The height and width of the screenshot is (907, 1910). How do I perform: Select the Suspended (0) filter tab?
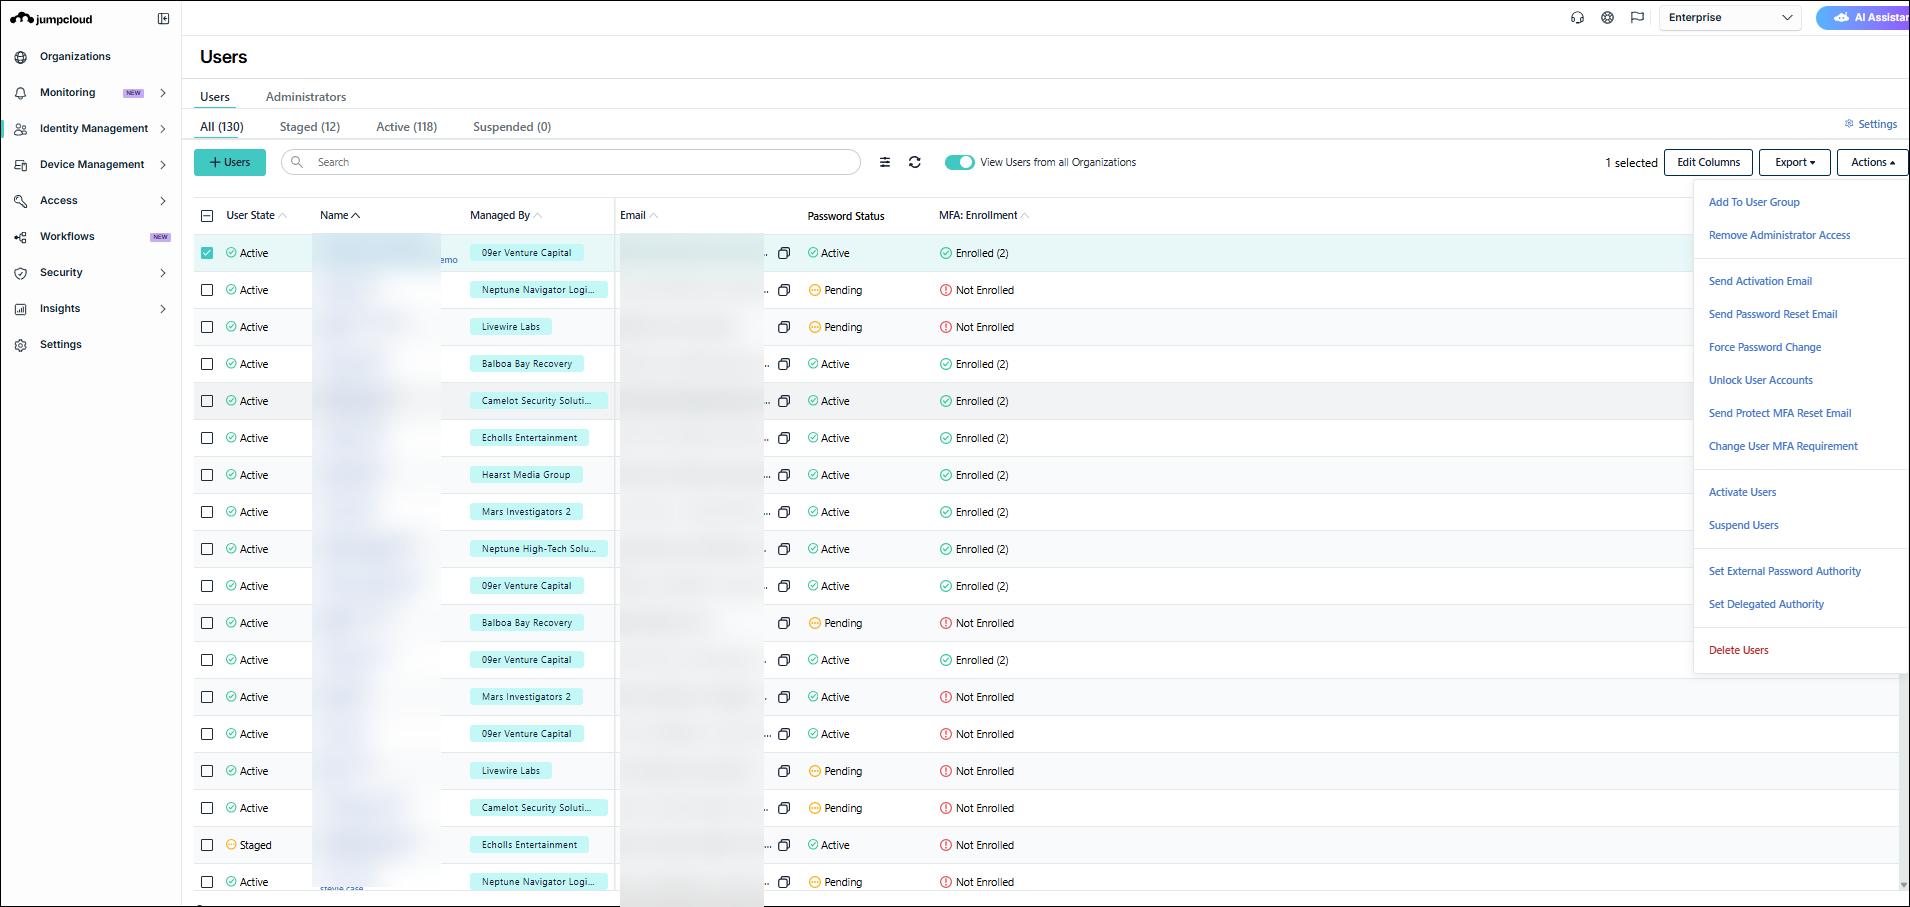coord(512,127)
